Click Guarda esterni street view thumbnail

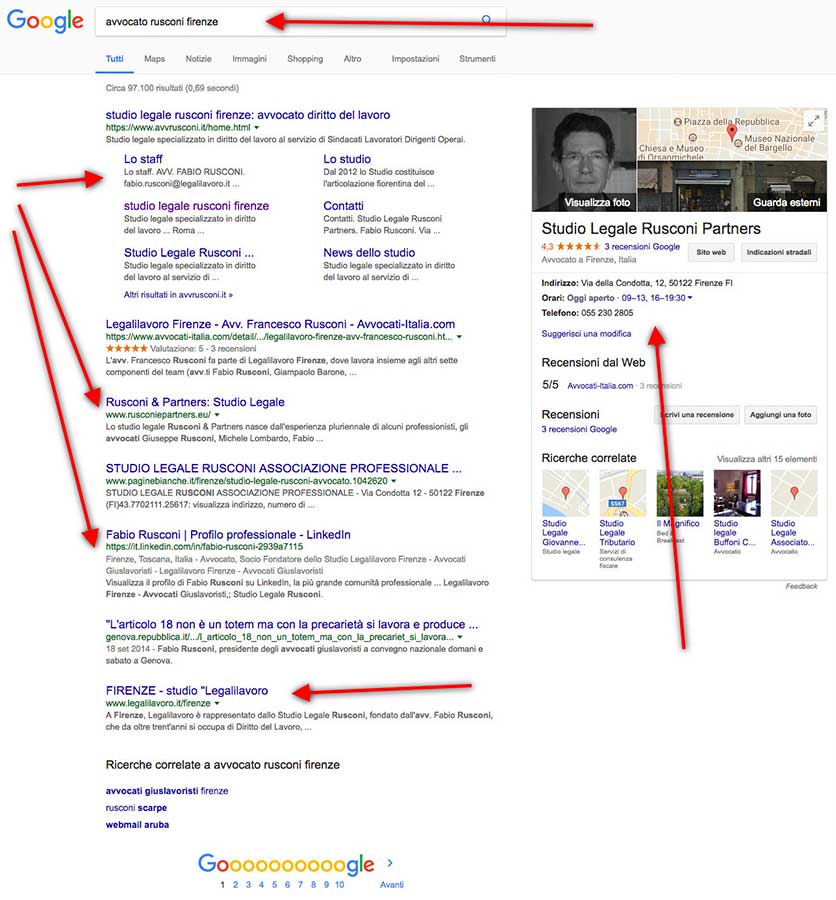(732, 187)
